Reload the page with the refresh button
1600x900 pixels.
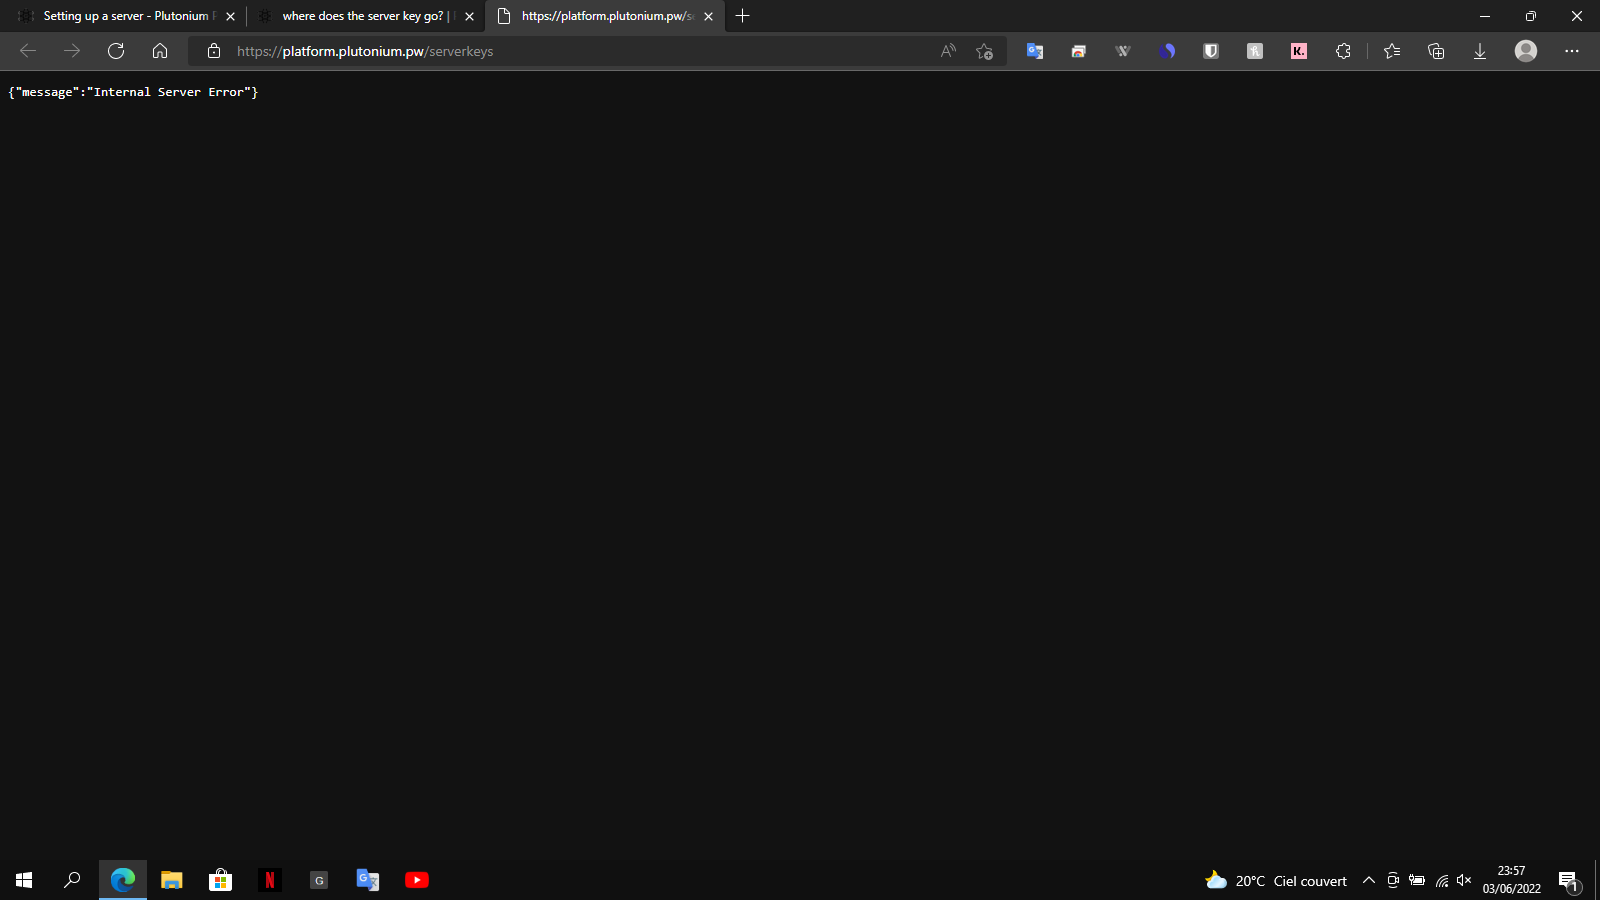pos(116,51)
